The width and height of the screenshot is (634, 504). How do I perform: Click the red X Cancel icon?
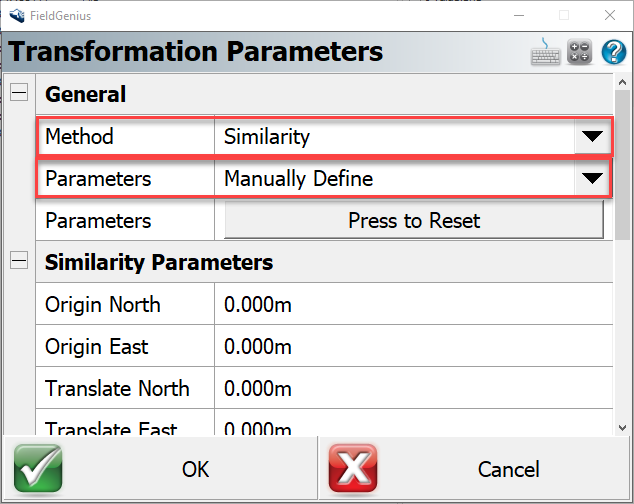pos(353,469)
